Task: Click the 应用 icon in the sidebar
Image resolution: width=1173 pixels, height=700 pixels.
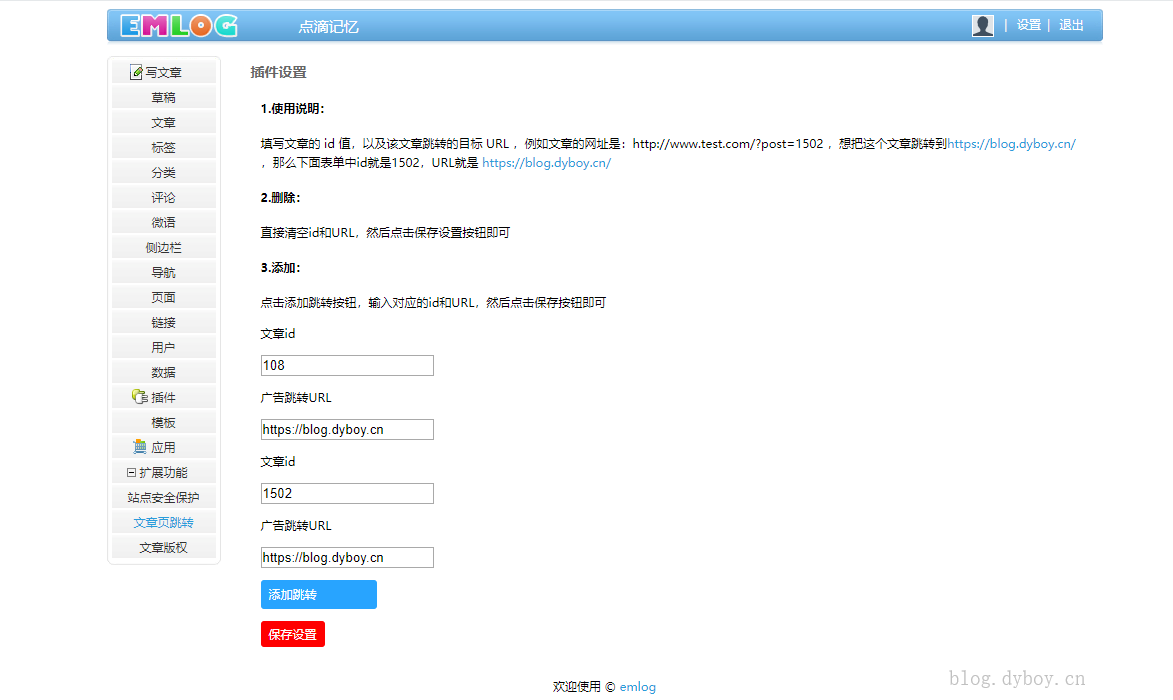Action: [142, 446]
